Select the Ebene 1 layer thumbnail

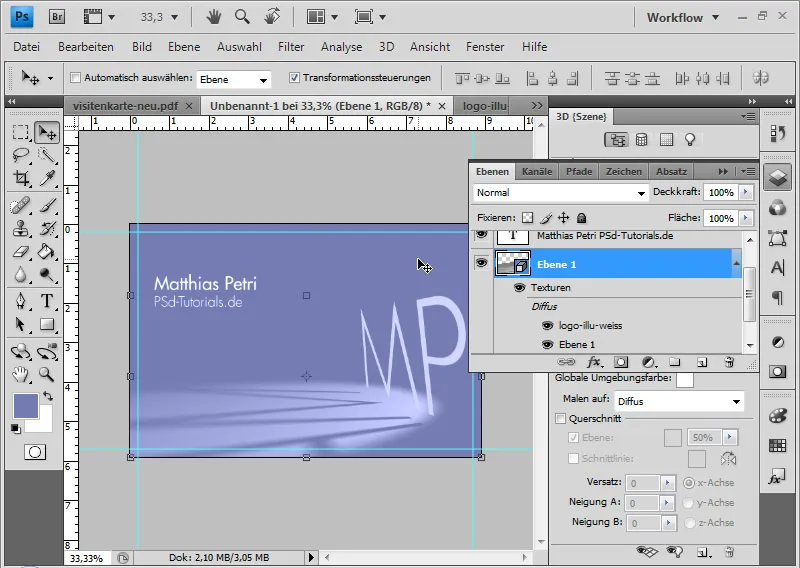point(512,263)
